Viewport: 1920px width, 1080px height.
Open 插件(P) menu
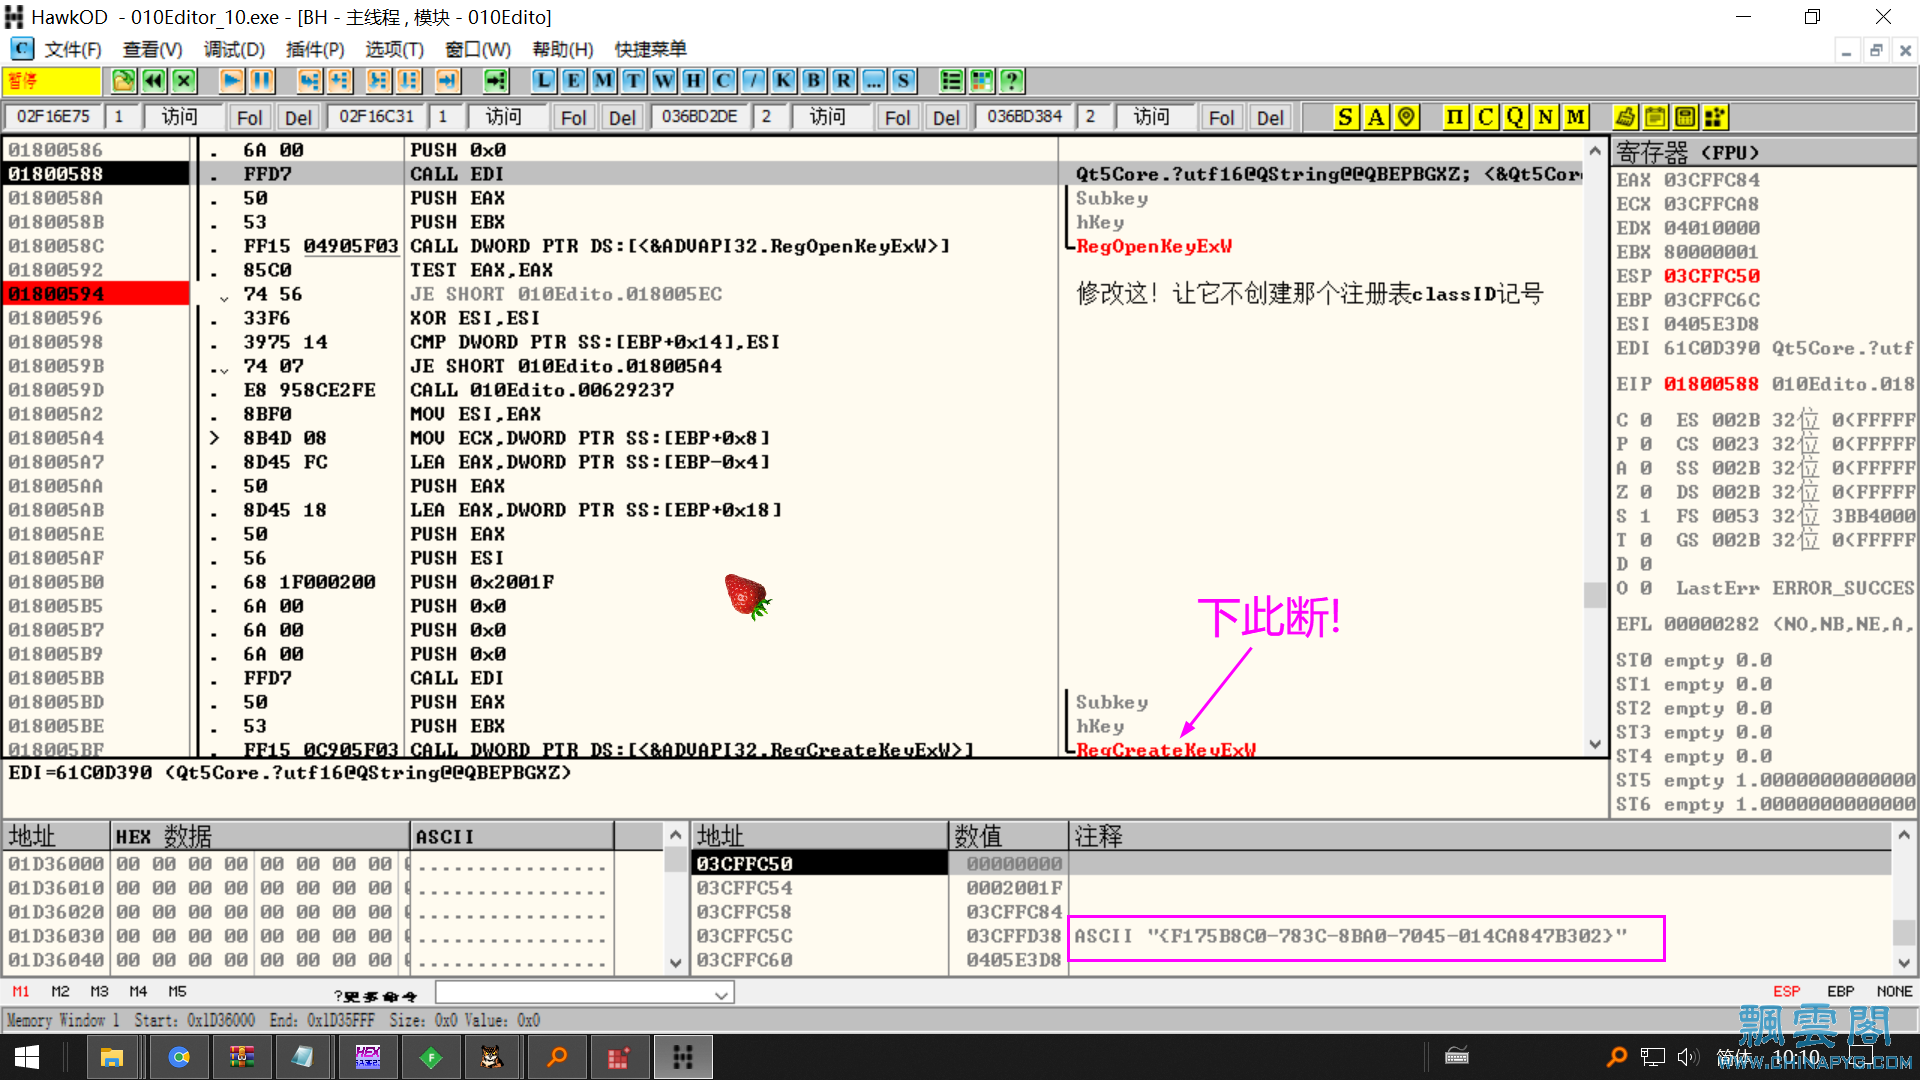coord(315,49)
